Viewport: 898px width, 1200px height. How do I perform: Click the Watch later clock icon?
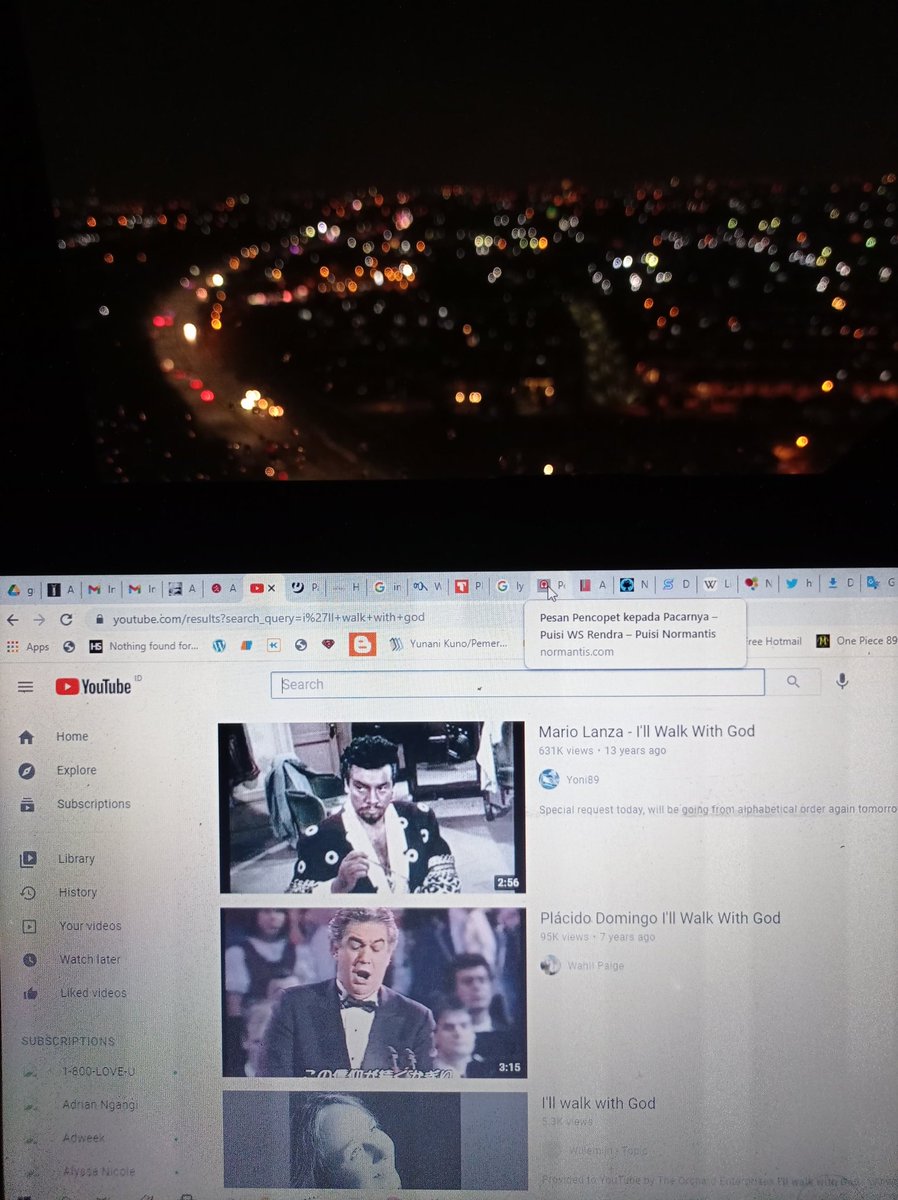29,960
